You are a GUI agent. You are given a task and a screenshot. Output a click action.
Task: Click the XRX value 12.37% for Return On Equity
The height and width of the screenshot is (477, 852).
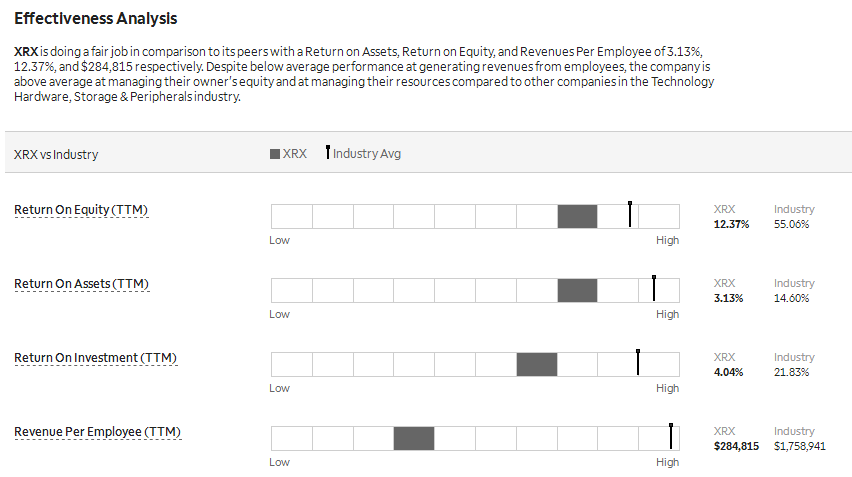731,224
